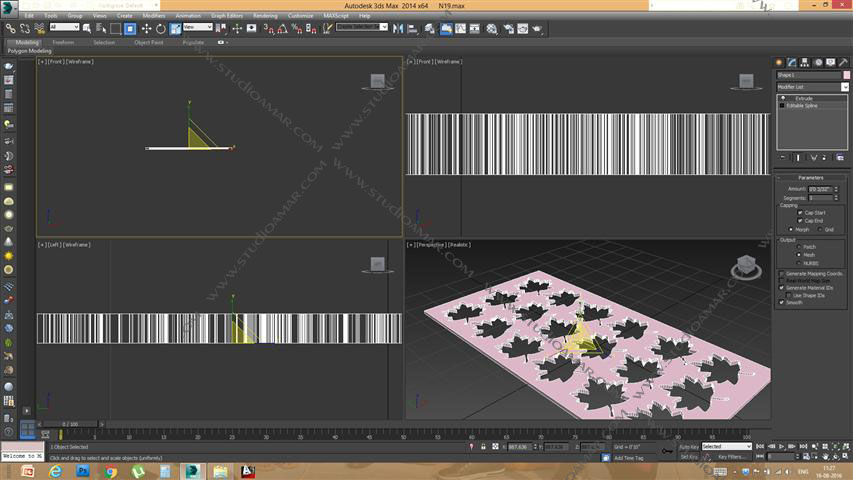Click the pink object color swatch
This screenshot has width=853, height=480.
[x=845, y=75]
